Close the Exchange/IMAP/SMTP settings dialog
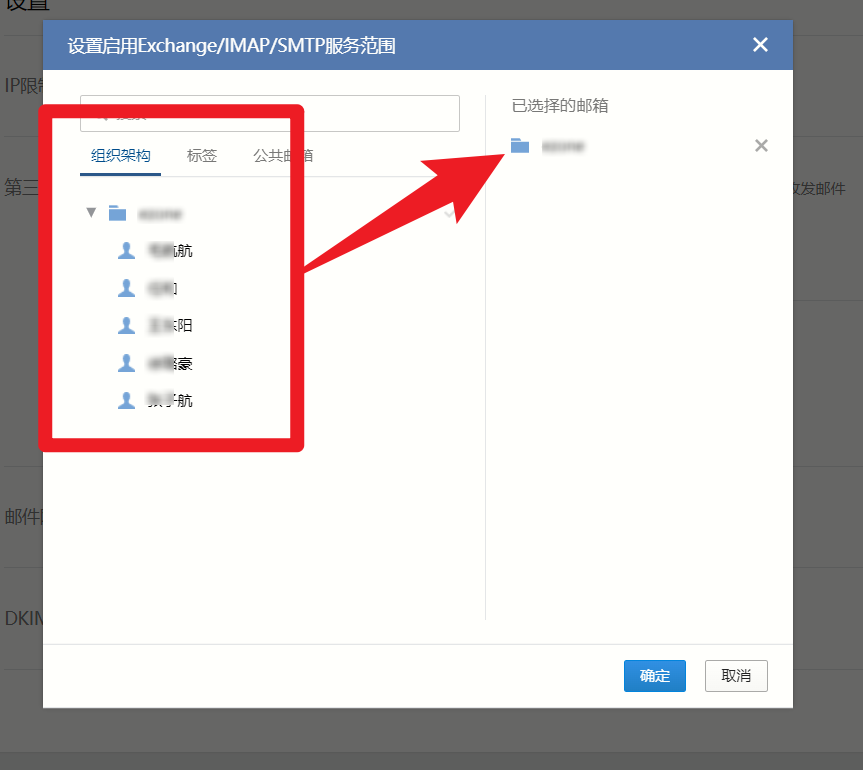 point(760,45)
